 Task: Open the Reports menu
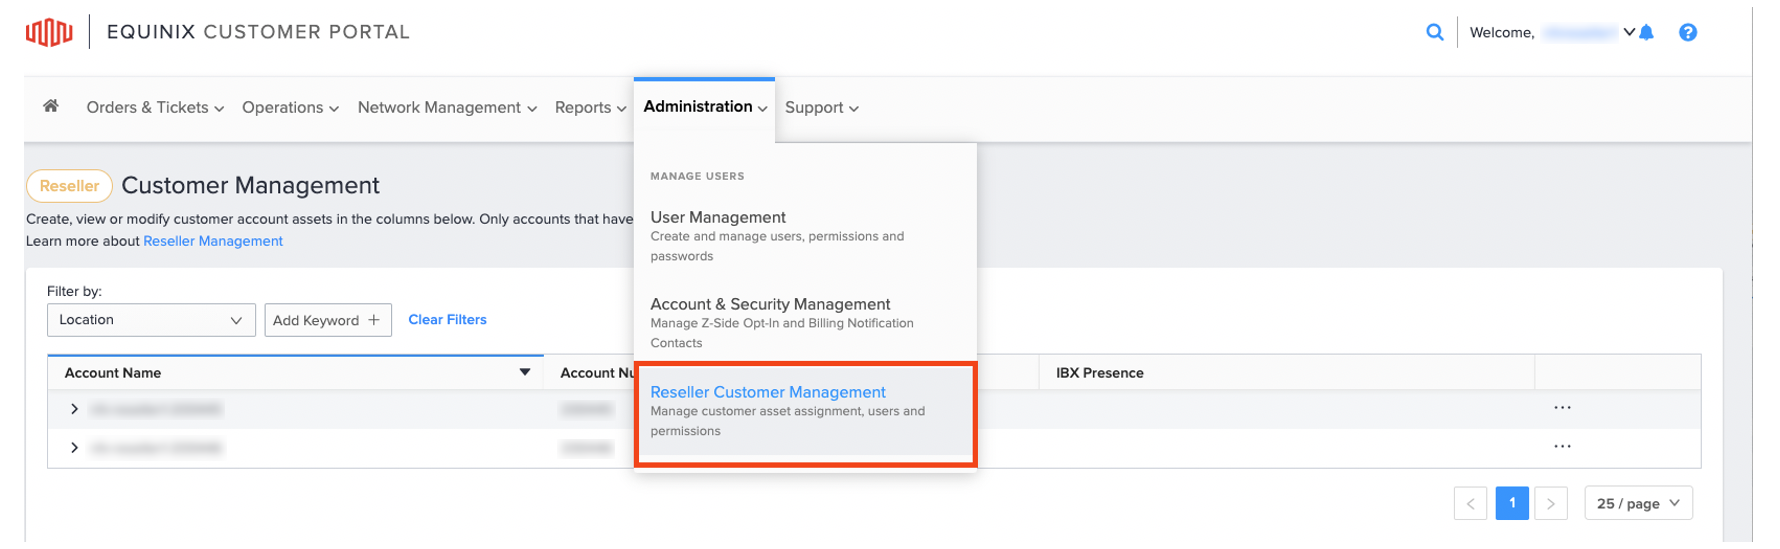[590, 107]
